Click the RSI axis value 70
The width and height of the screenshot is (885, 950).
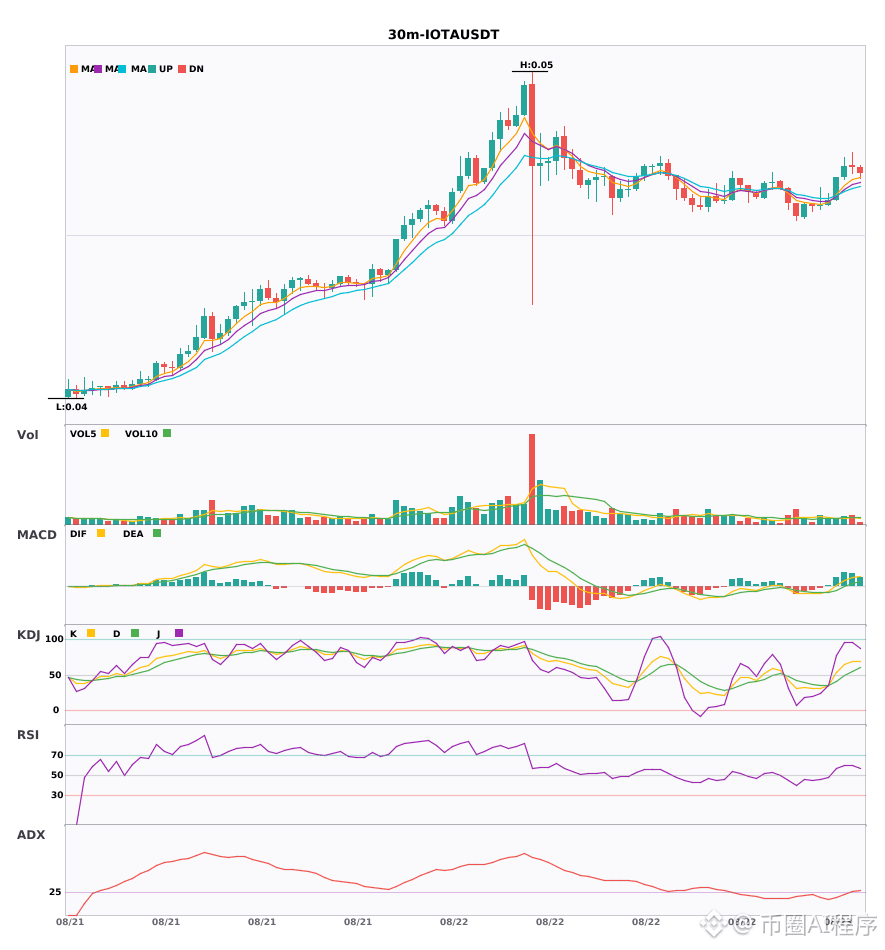coord(57,755)
